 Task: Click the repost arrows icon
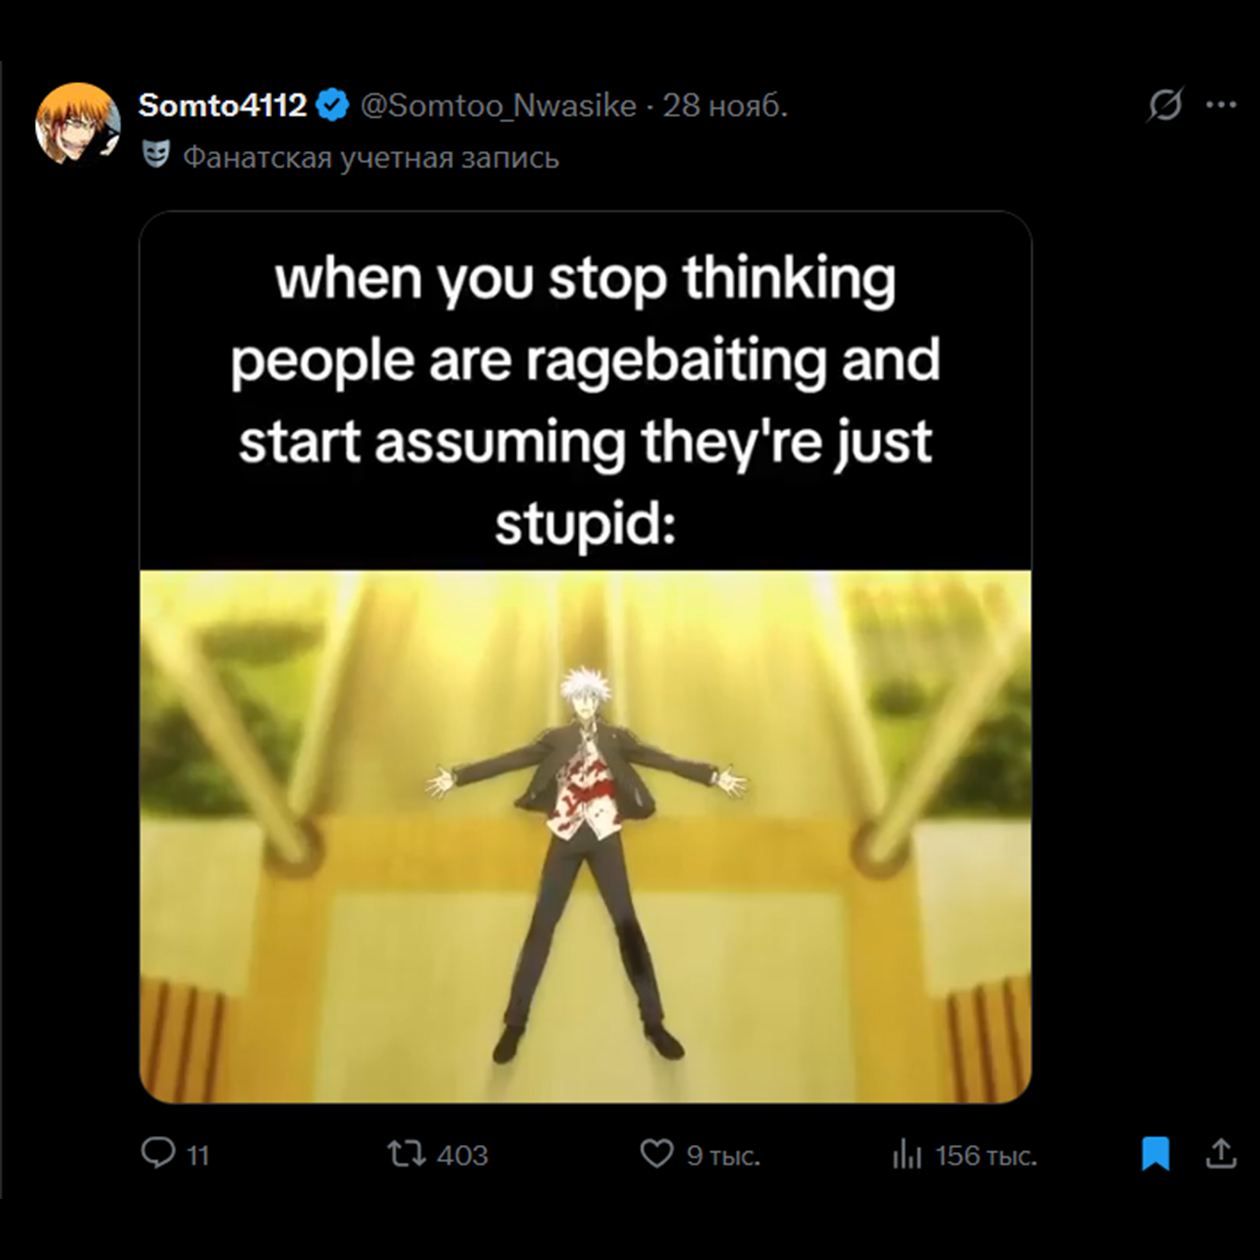click(x=406, y=1155)
